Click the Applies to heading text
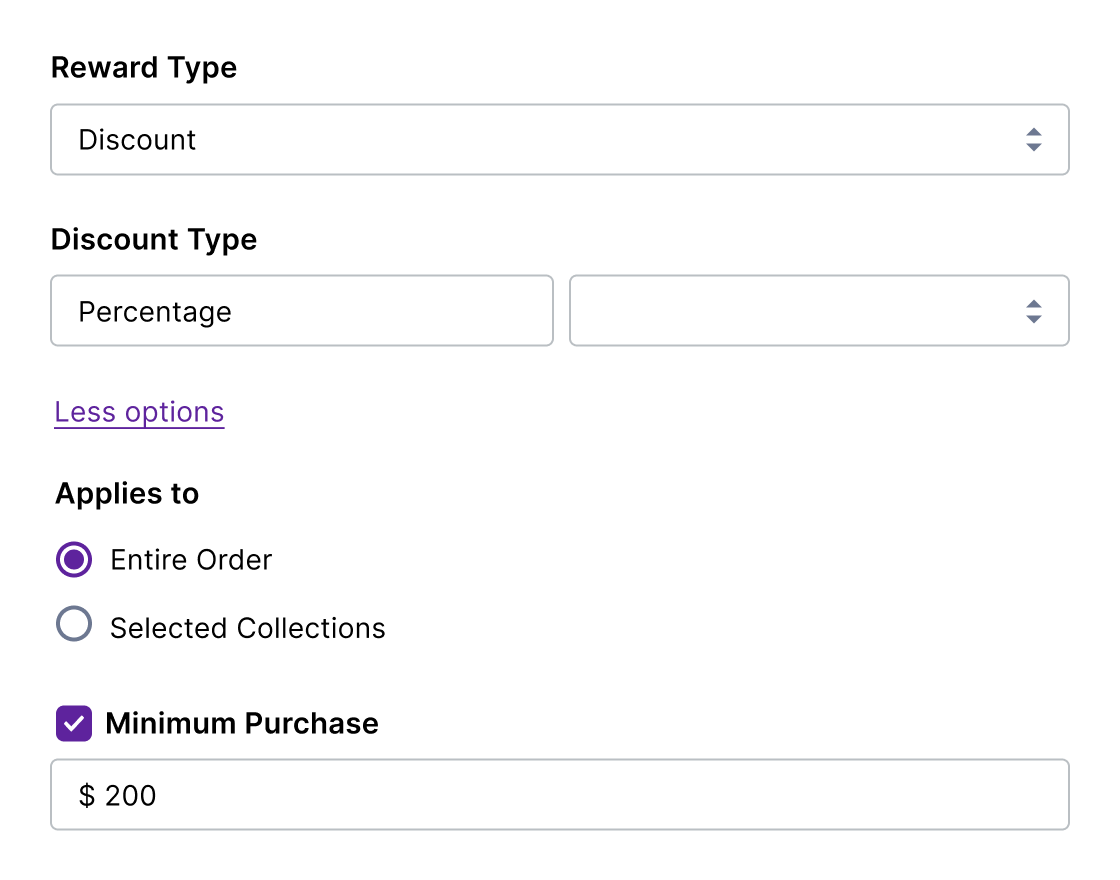The image size is (1120, 880). click(127, 494)
